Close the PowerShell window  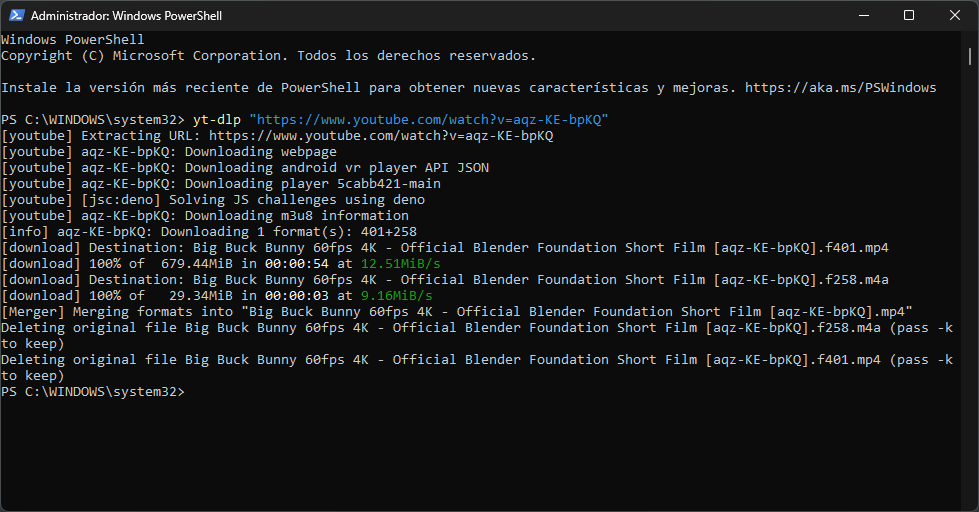(x=955, y=16)
